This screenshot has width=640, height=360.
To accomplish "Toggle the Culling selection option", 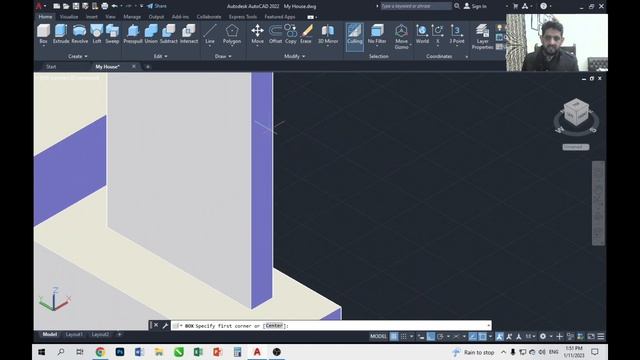I will [354, 37].
